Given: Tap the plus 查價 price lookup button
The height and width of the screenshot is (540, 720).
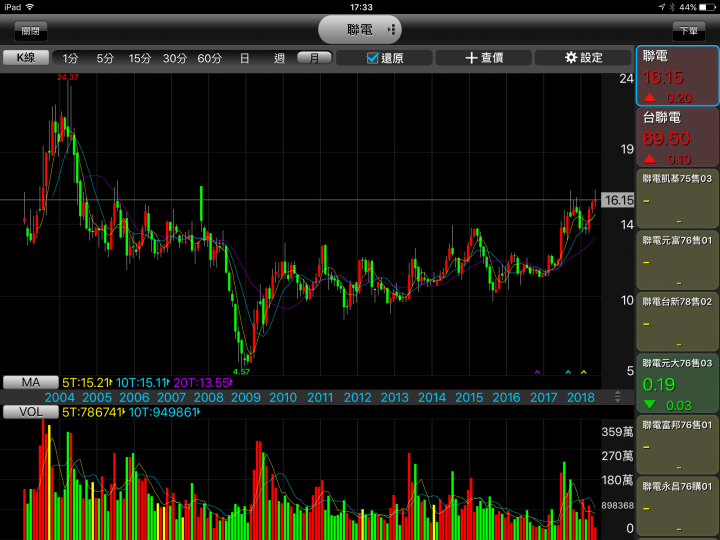Looking at the screenshot, I should tap(484, 58).
